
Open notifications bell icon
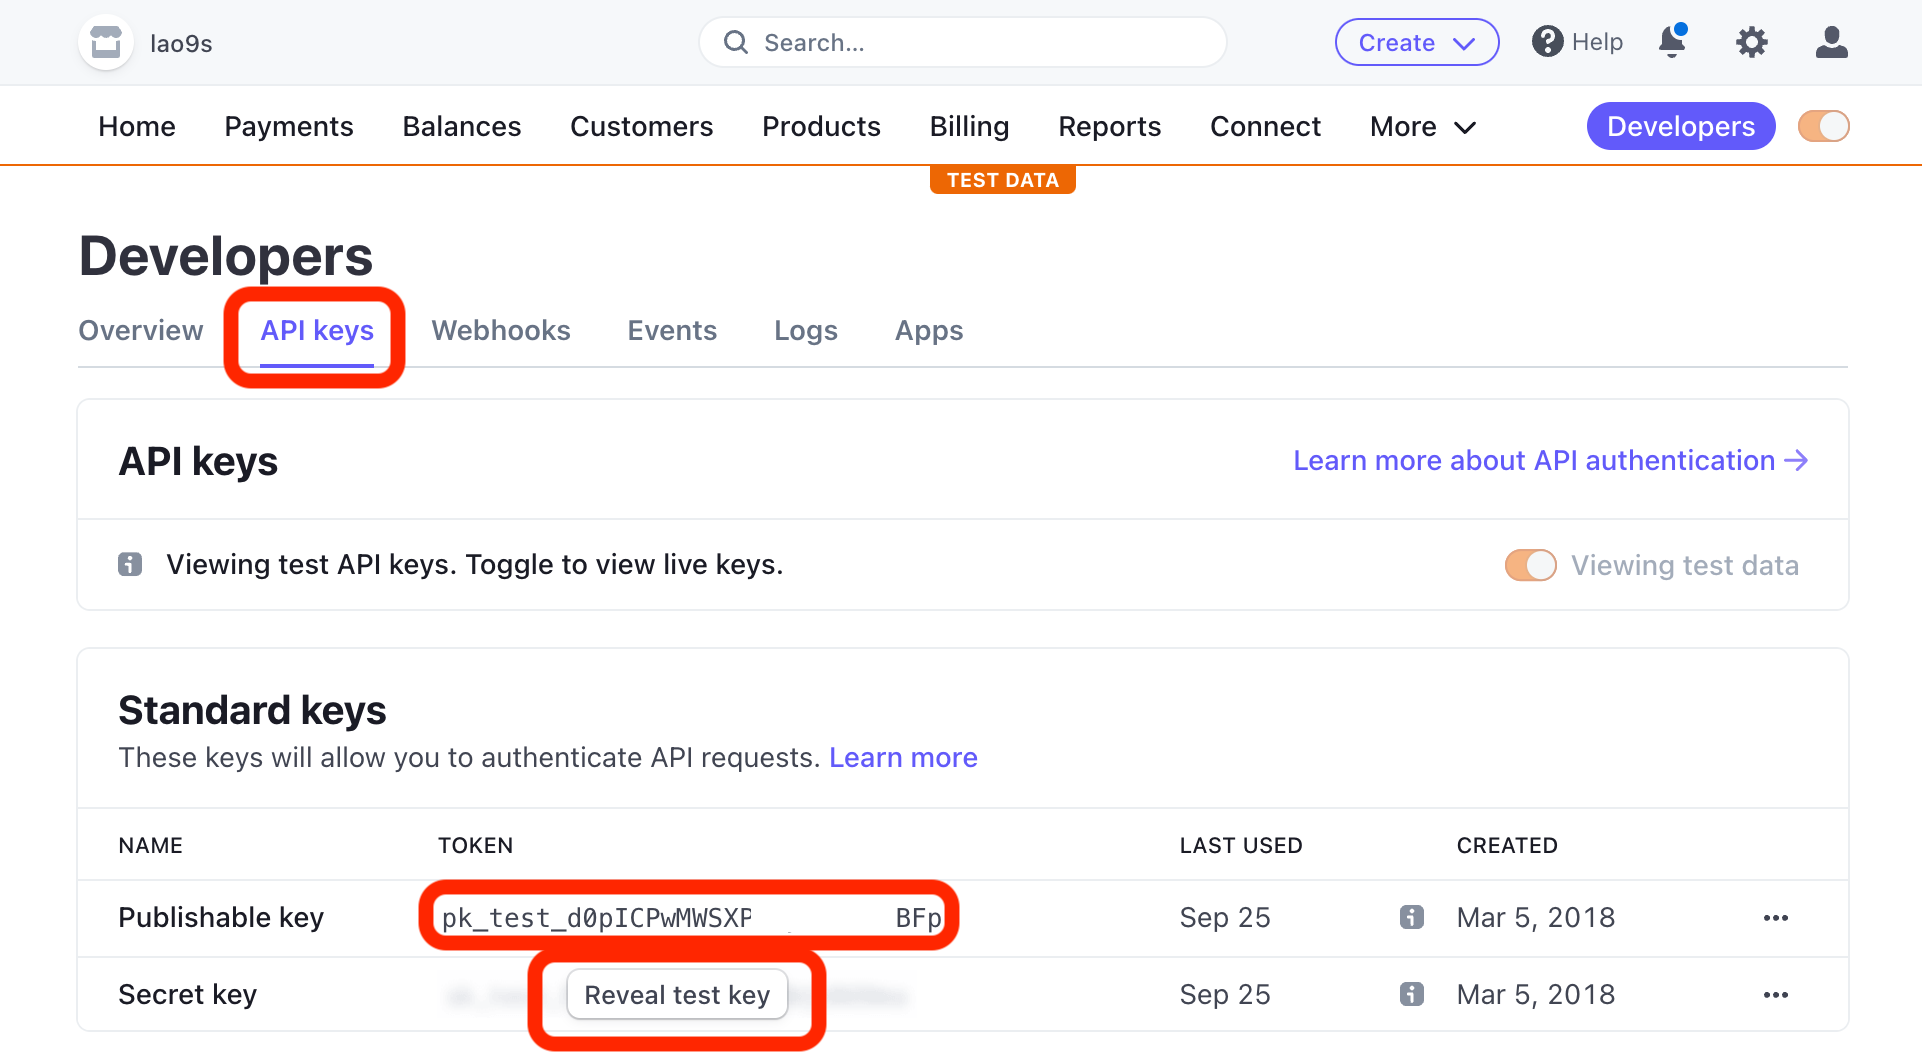pos(1673,41)
